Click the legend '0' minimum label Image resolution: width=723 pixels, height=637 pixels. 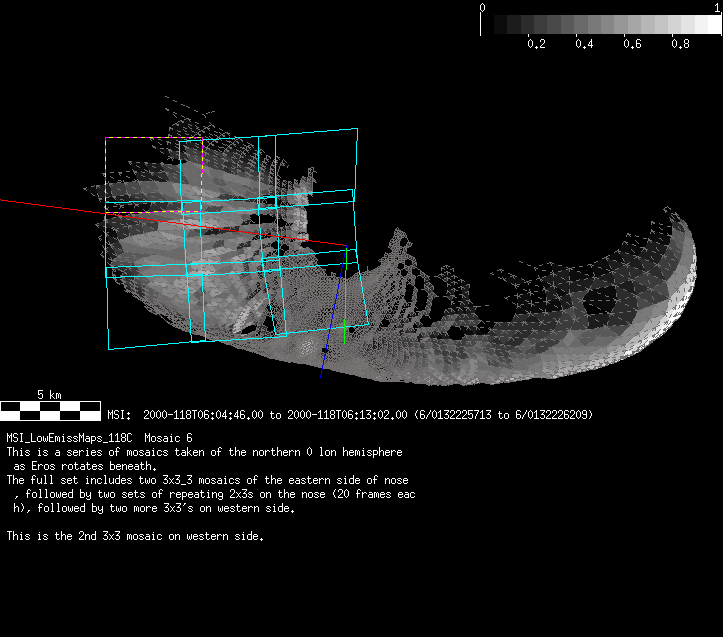pos(482,8)
